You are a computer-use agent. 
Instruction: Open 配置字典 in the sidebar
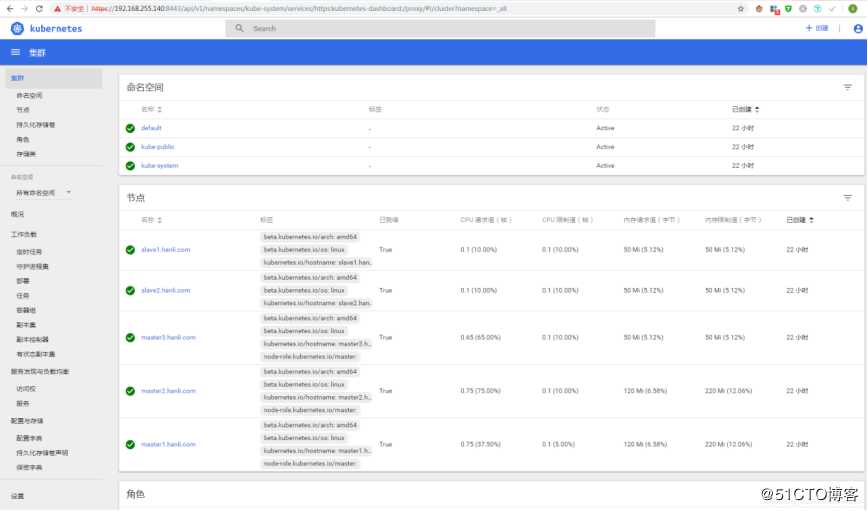click(x=29, y=438)
